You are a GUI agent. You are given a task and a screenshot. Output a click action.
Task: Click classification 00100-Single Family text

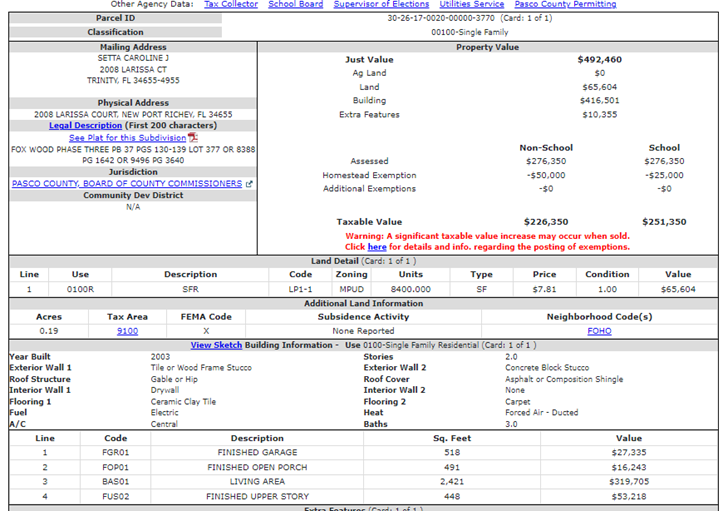470,32
